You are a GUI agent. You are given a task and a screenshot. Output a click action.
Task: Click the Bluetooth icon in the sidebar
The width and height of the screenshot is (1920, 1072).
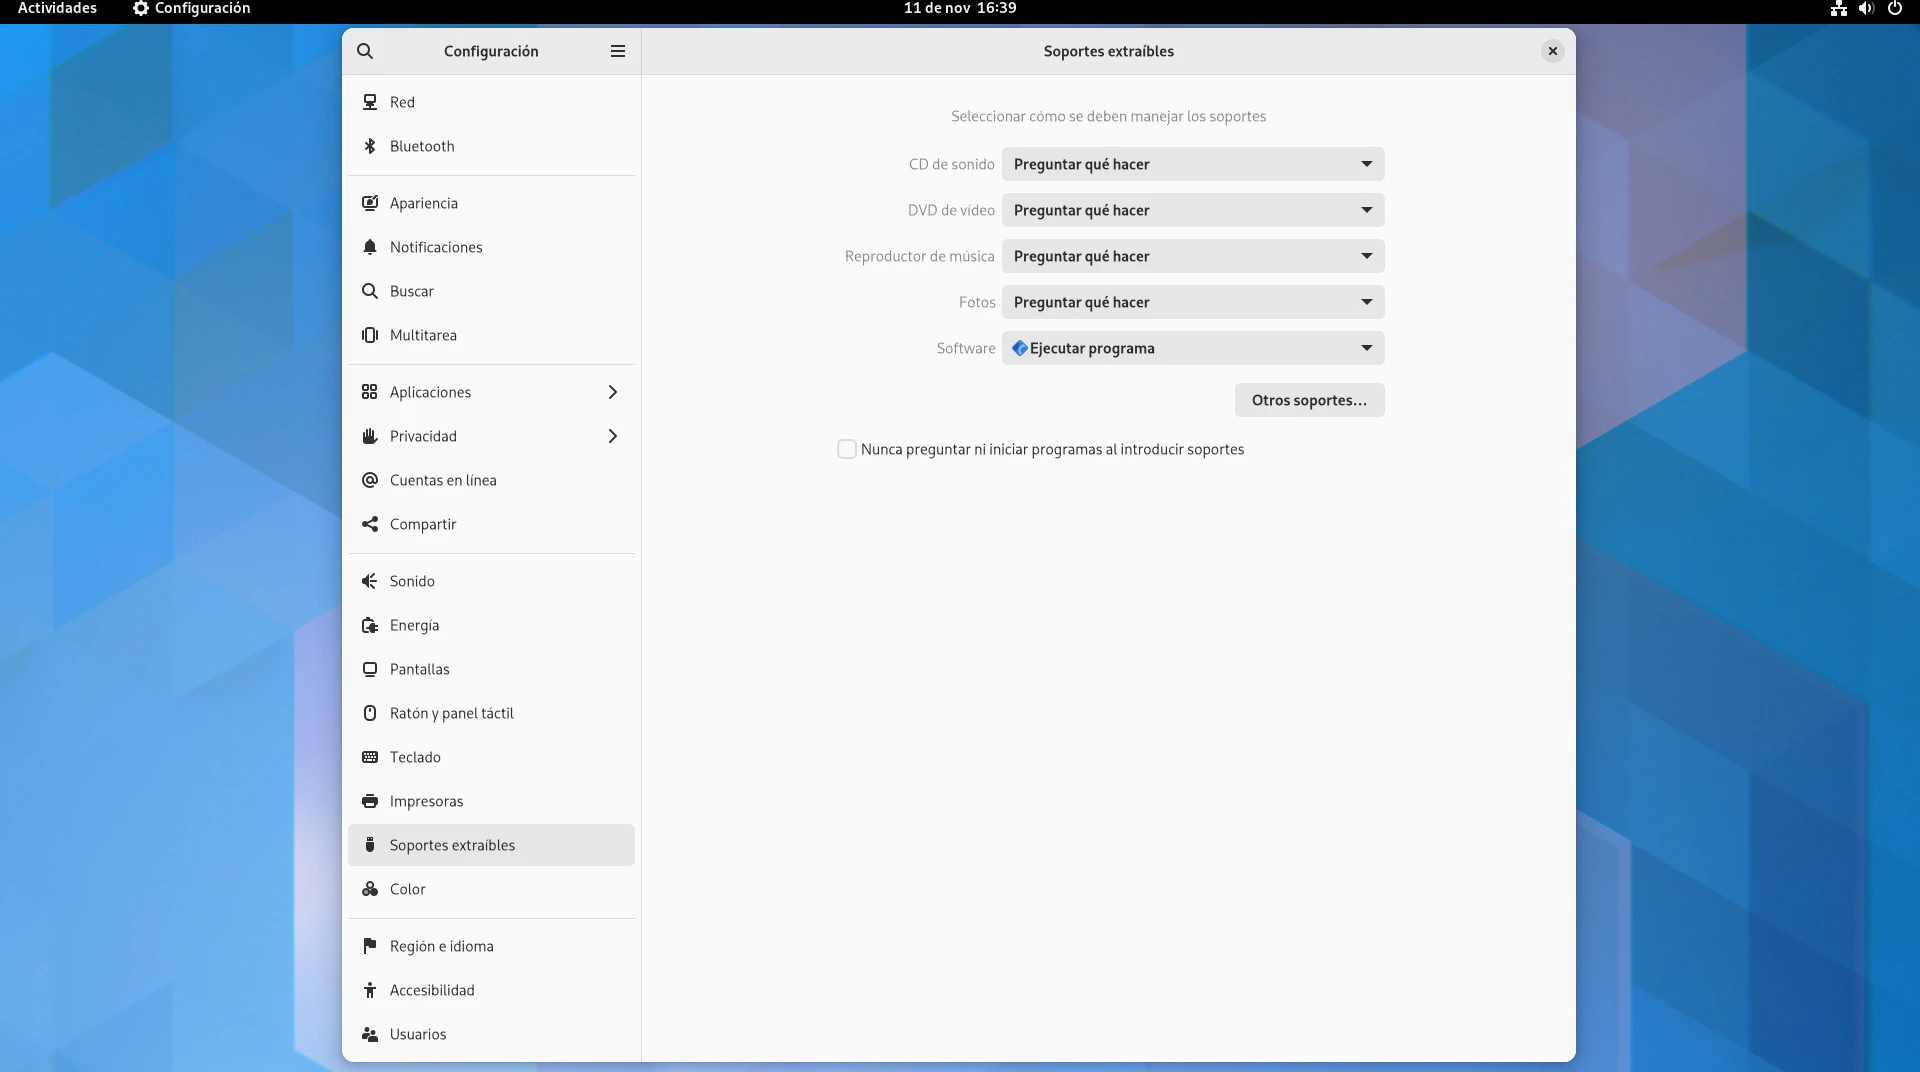click(x=370, y=146)
